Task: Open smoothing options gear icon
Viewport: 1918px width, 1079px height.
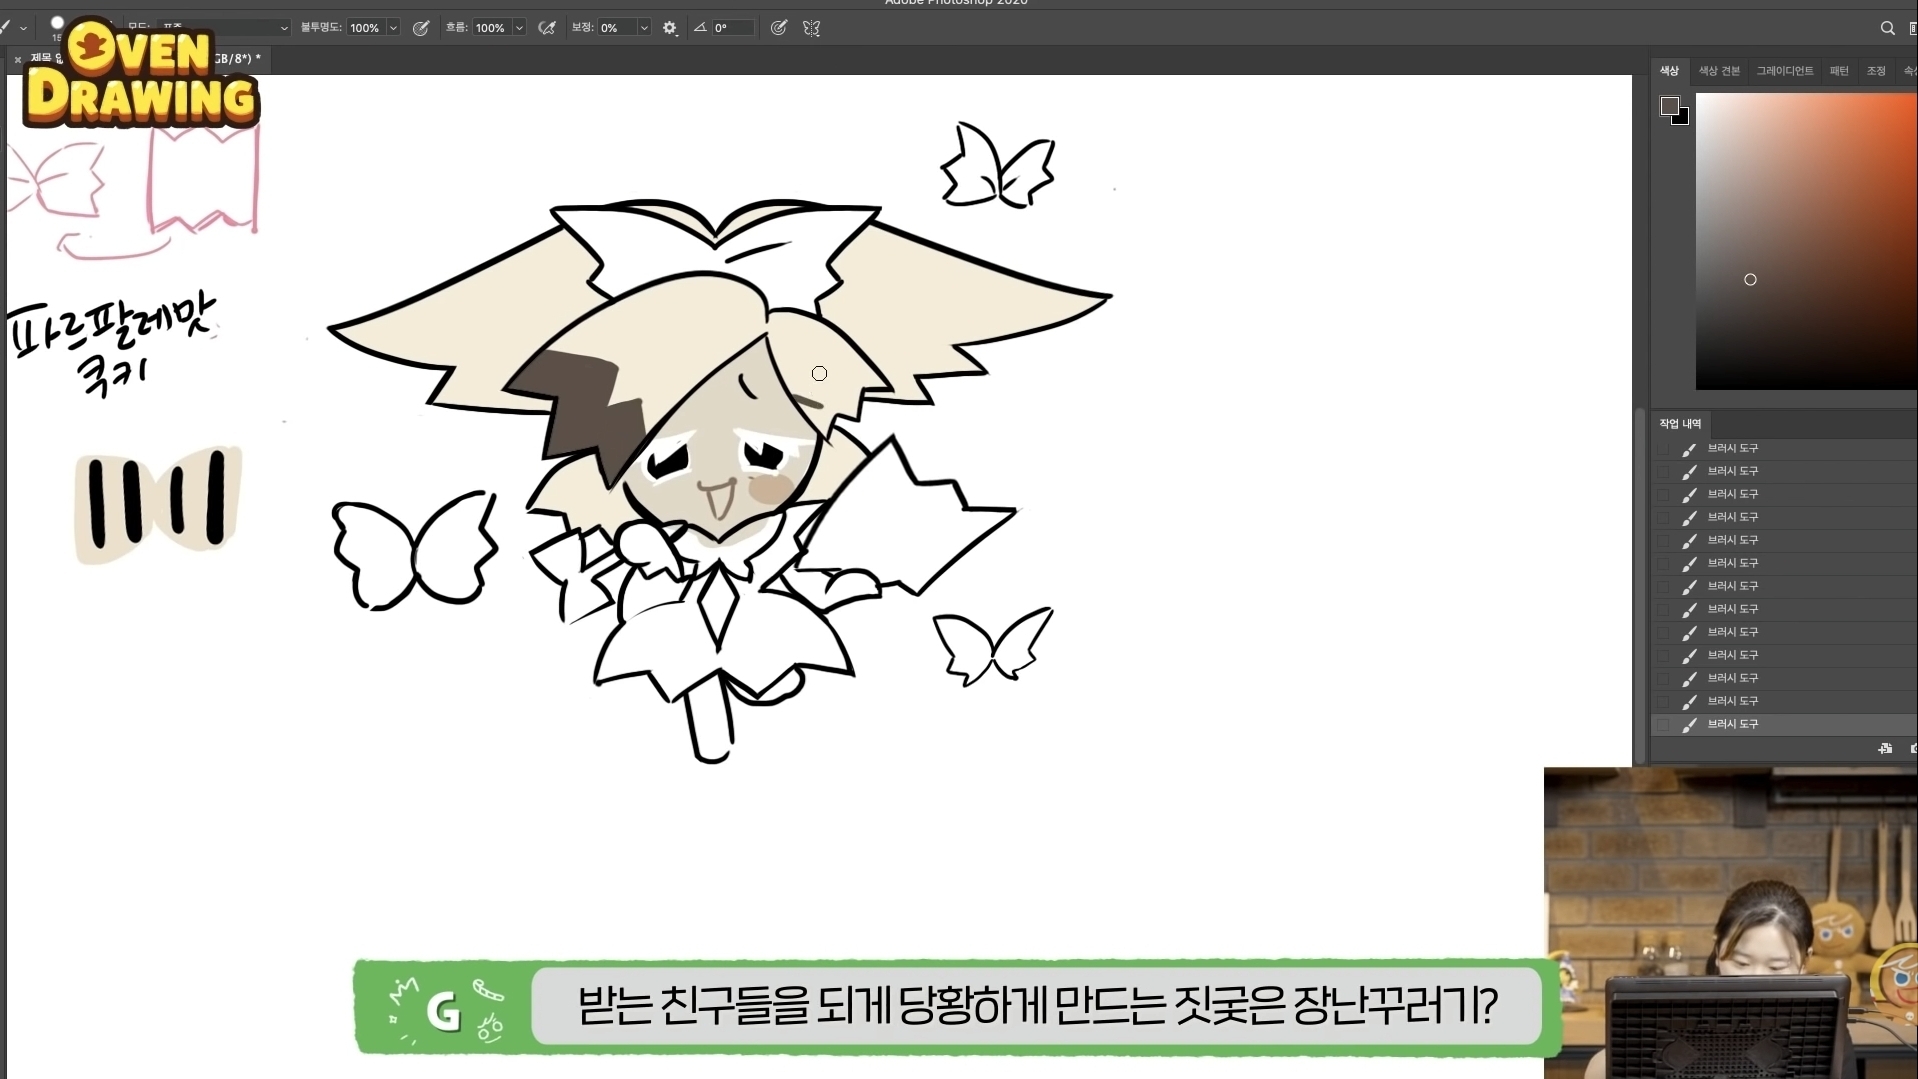Action: click(x=670, y=28)
